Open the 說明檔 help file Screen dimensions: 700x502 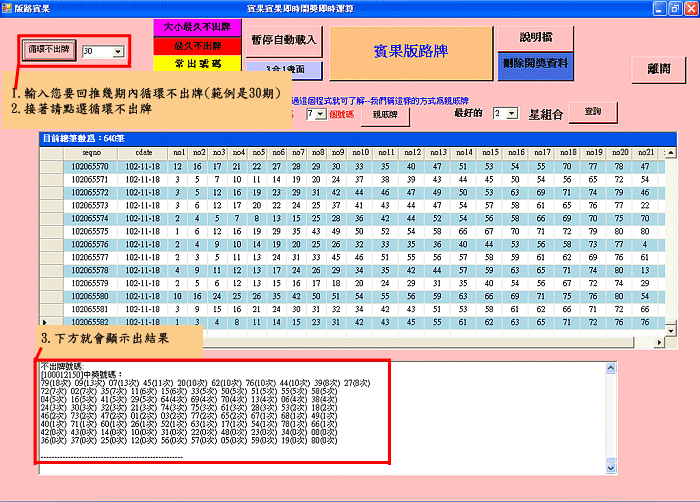click(535, 37)
